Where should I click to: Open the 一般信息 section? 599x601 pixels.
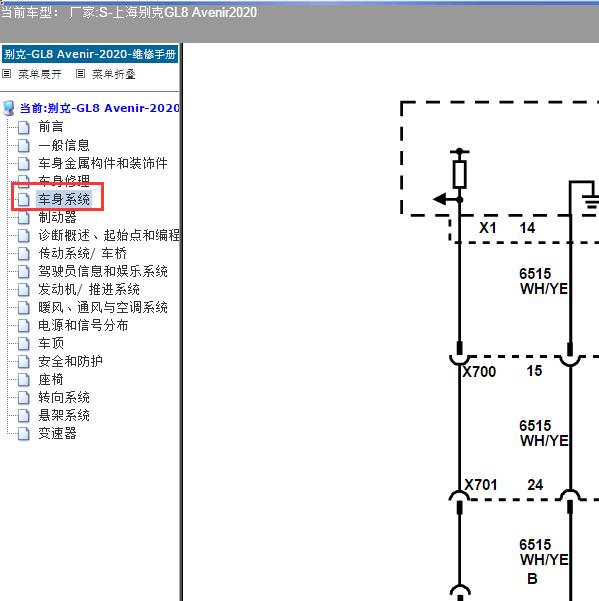(64, 145)
